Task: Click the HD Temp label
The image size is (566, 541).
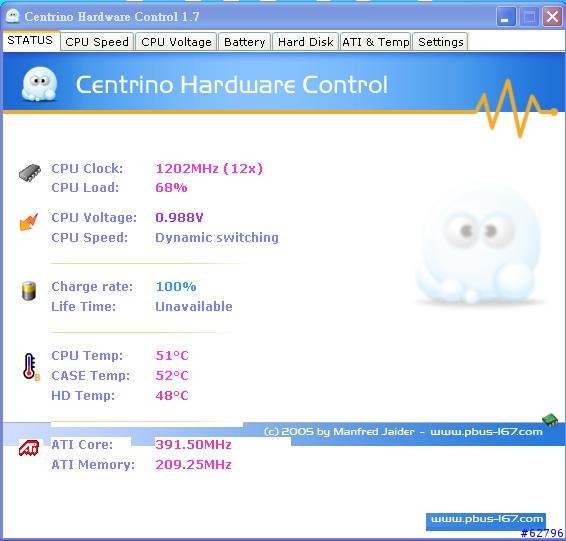Action: (83, 396)
